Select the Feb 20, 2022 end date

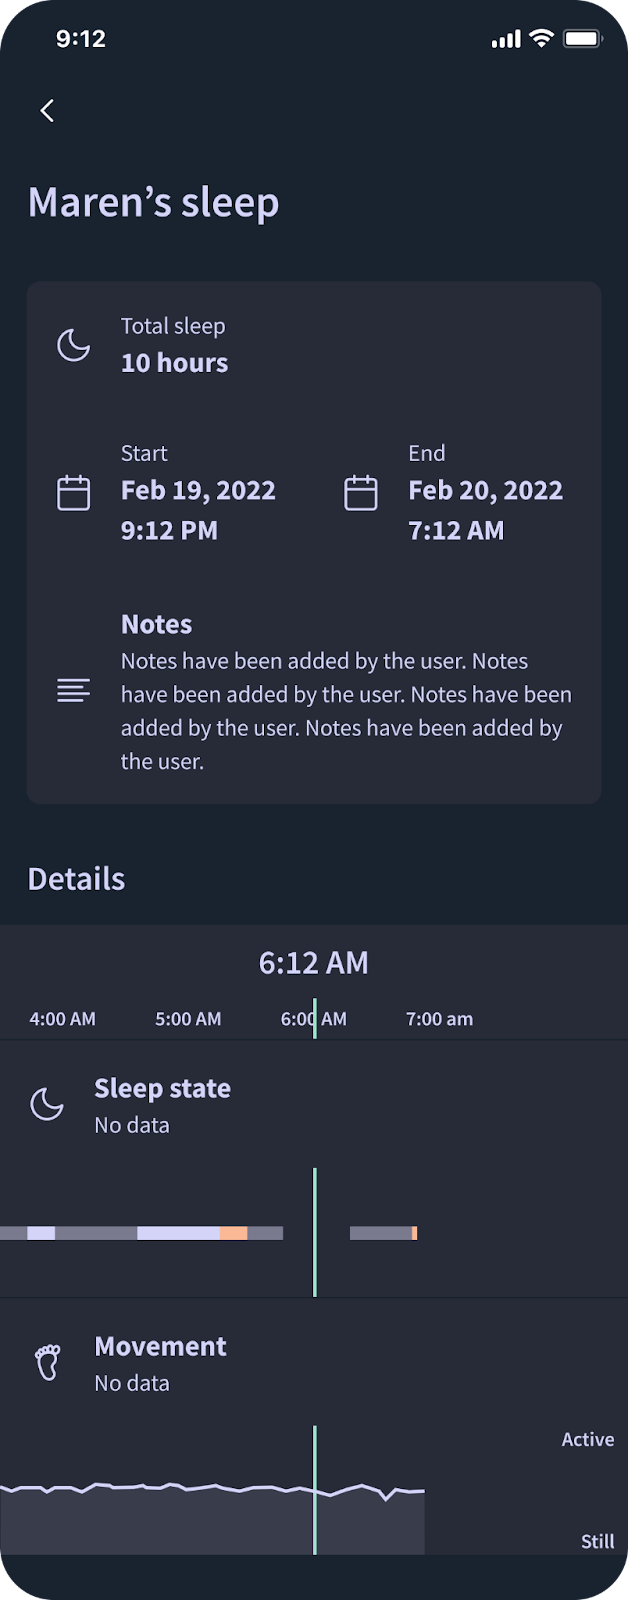pyautogui.click(x=485, y=490)
